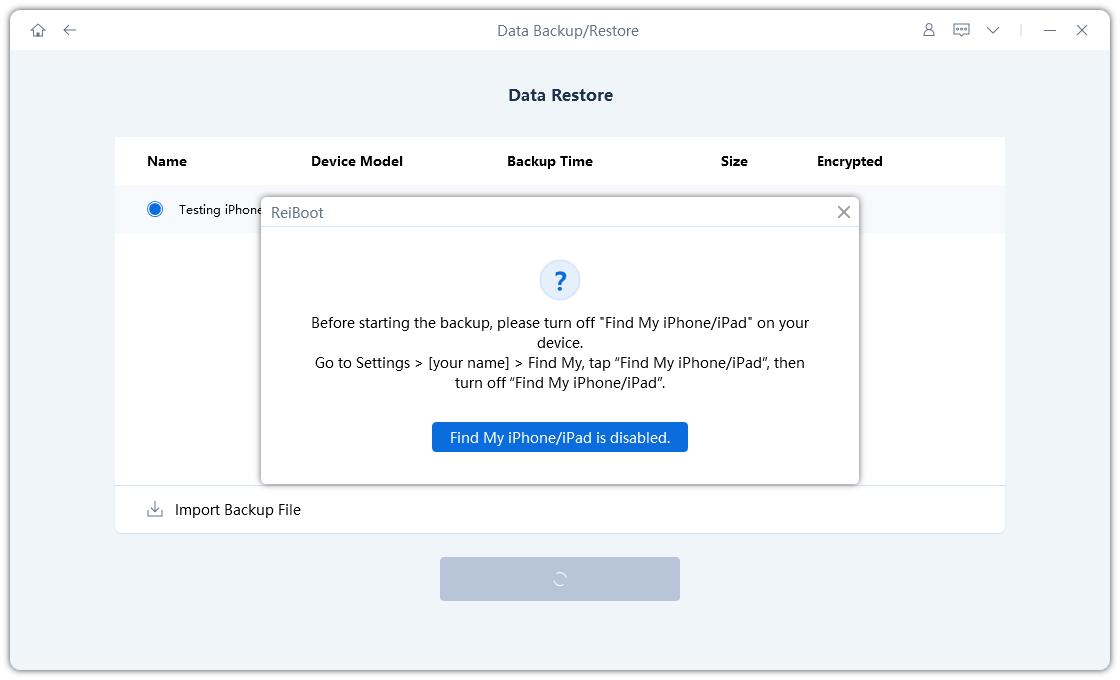Sort by the Device Model column

pyautogui.click(x=357, y=161)
